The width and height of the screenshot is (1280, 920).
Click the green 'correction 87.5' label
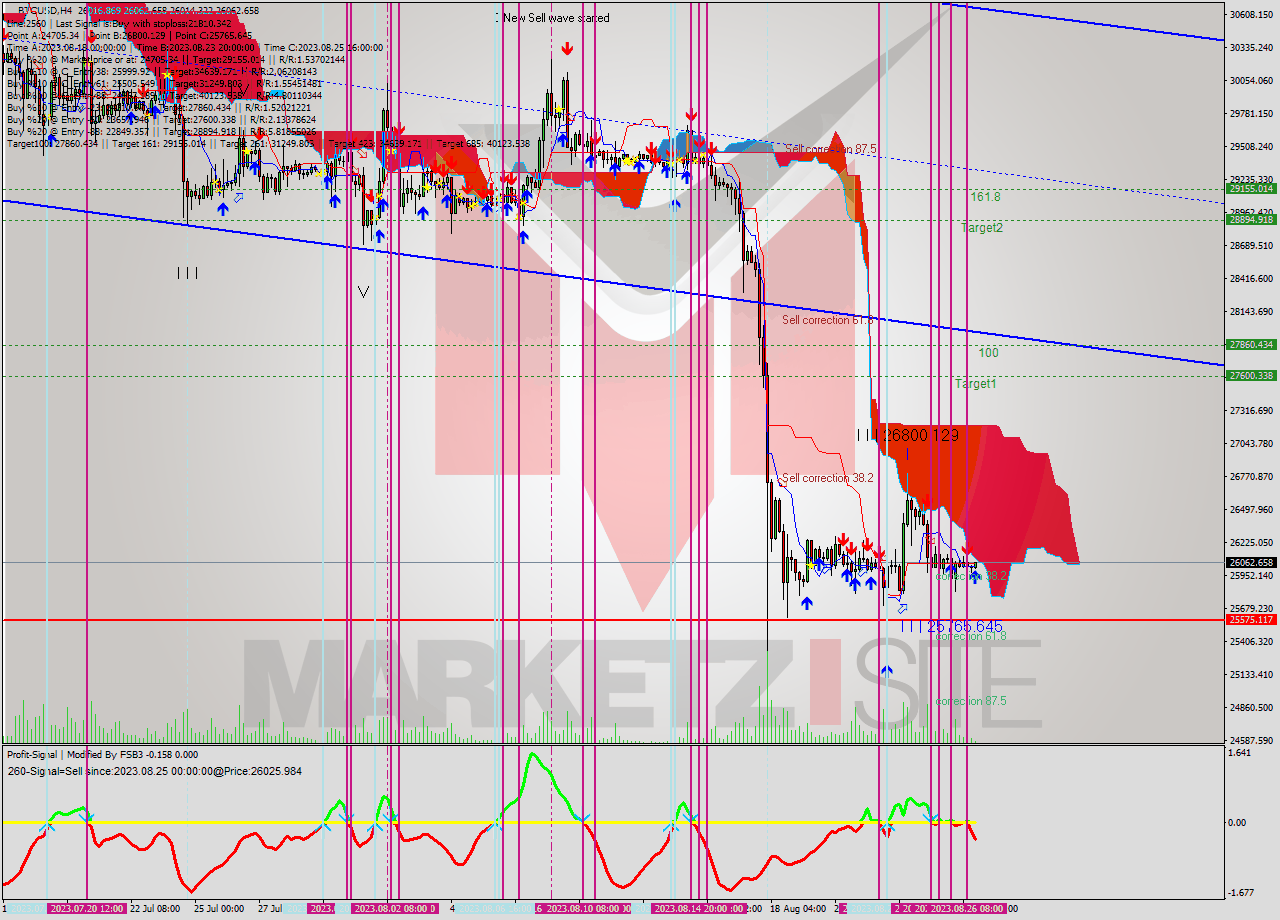tap(971, 701)
